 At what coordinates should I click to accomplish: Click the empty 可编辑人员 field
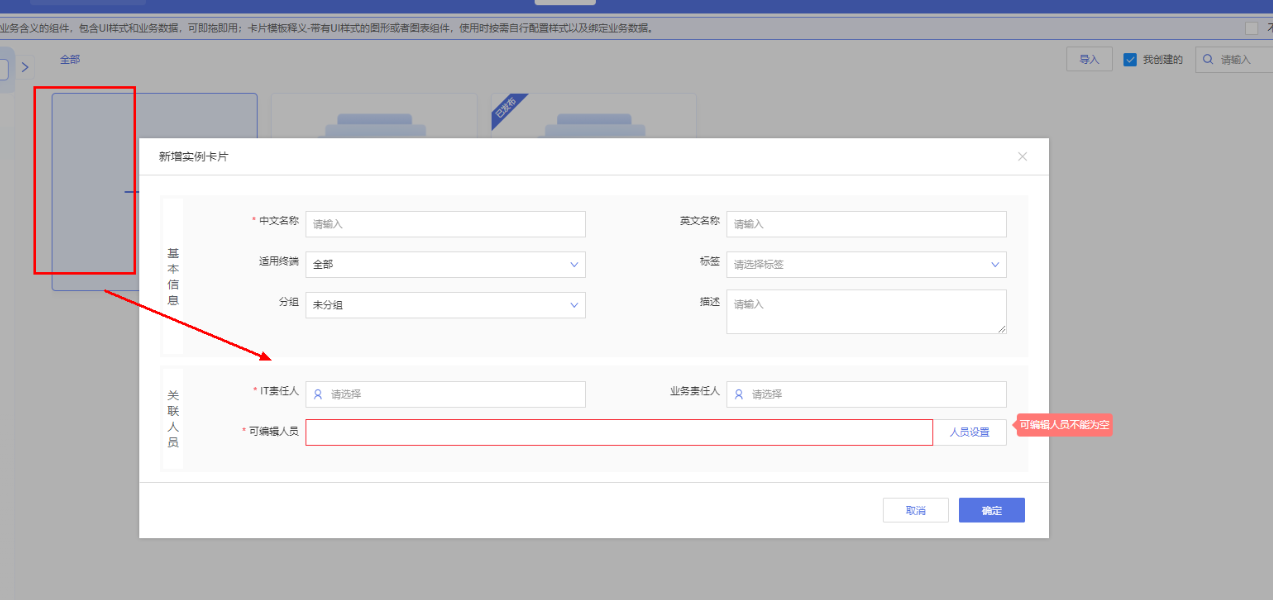click(619, 432)
